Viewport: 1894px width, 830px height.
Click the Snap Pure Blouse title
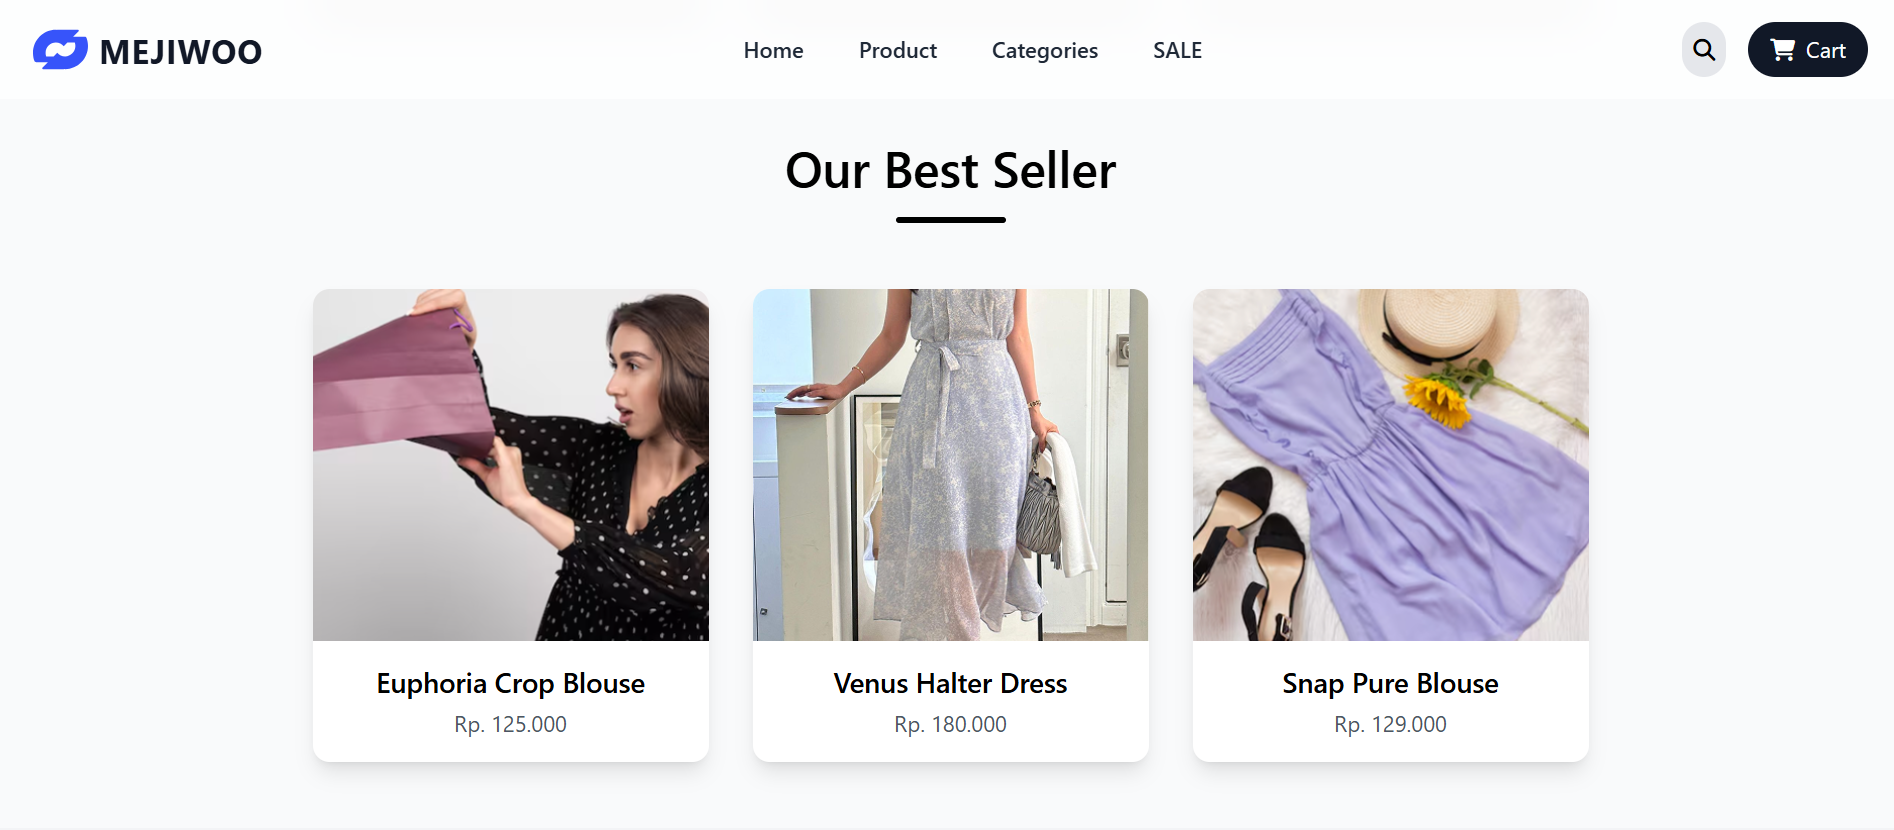click(1390, 683)
